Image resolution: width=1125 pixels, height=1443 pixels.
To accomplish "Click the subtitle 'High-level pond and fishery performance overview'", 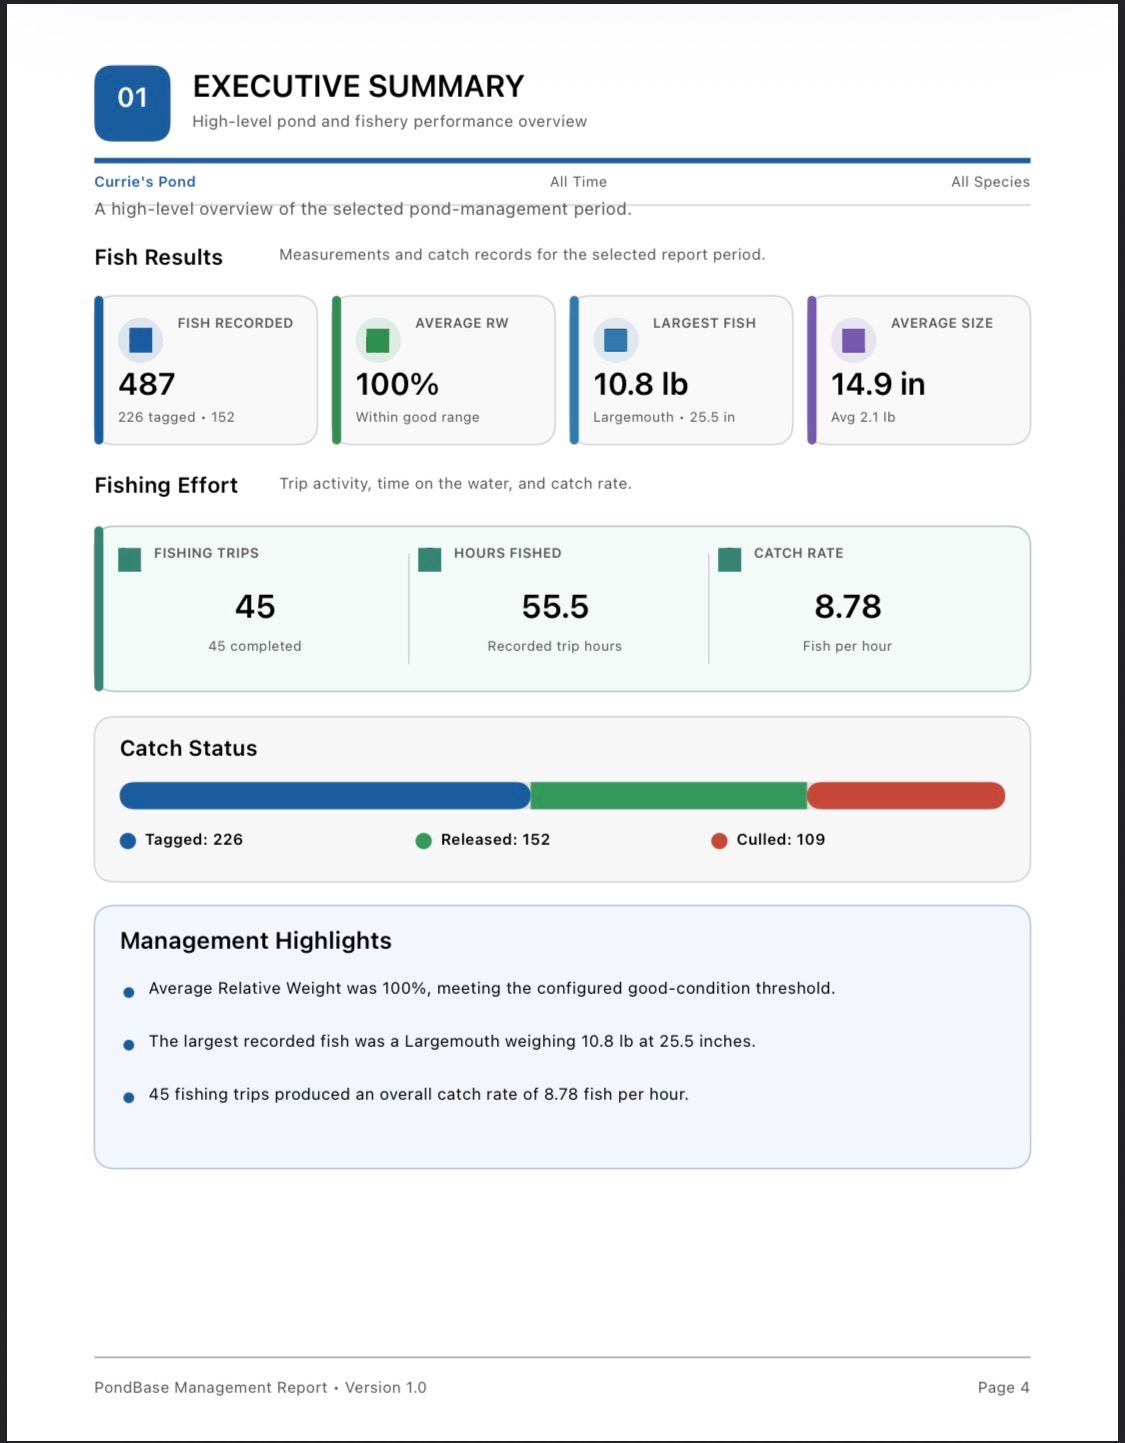I will [x=389, y=122].
